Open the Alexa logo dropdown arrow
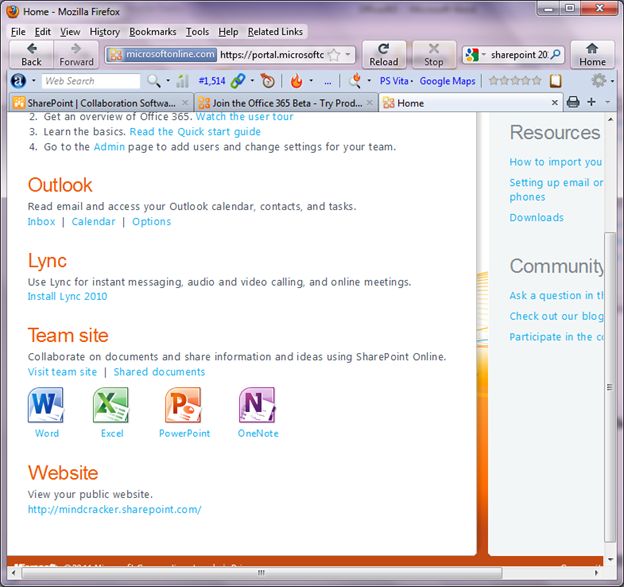624x587 pixels. (x=34, y=81)
